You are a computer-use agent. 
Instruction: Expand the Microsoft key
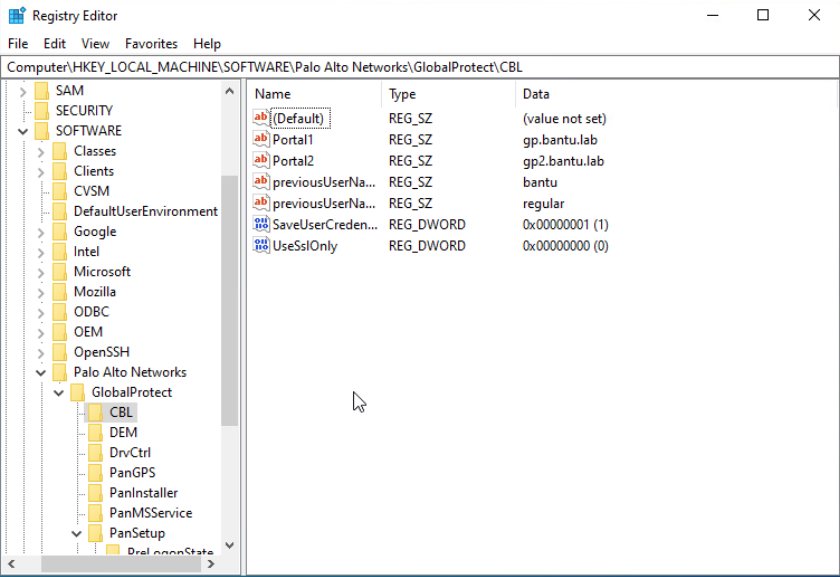pyautogui.click(x=41, y=273)
